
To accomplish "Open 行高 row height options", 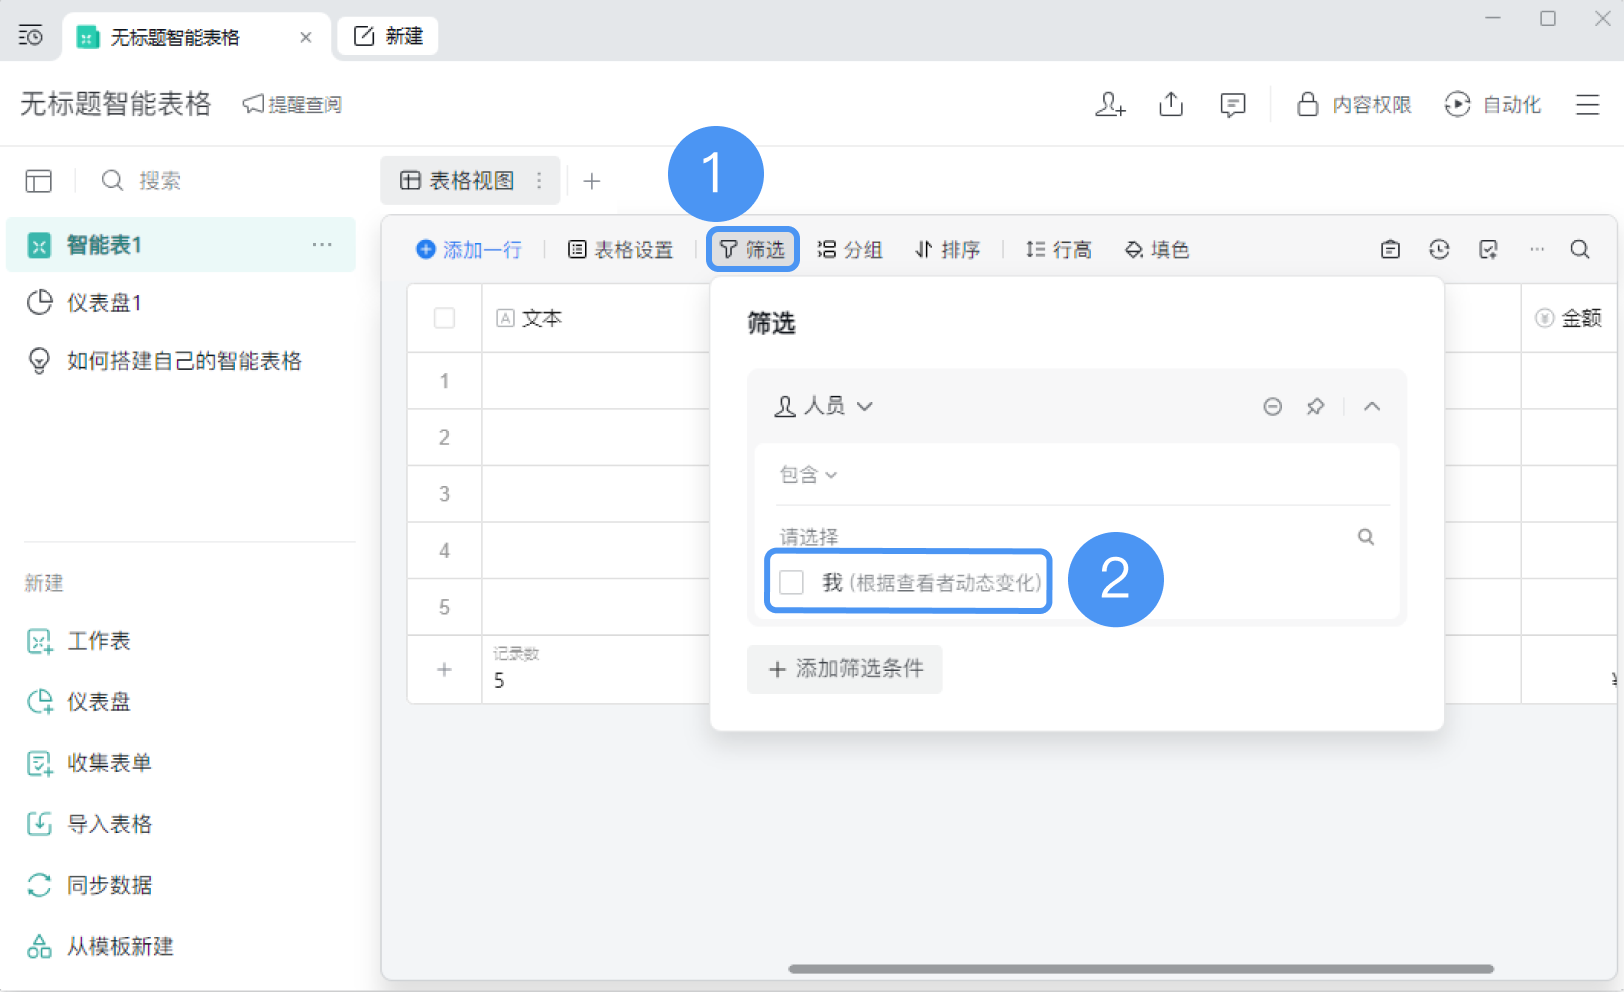I will click(1059, 250).
